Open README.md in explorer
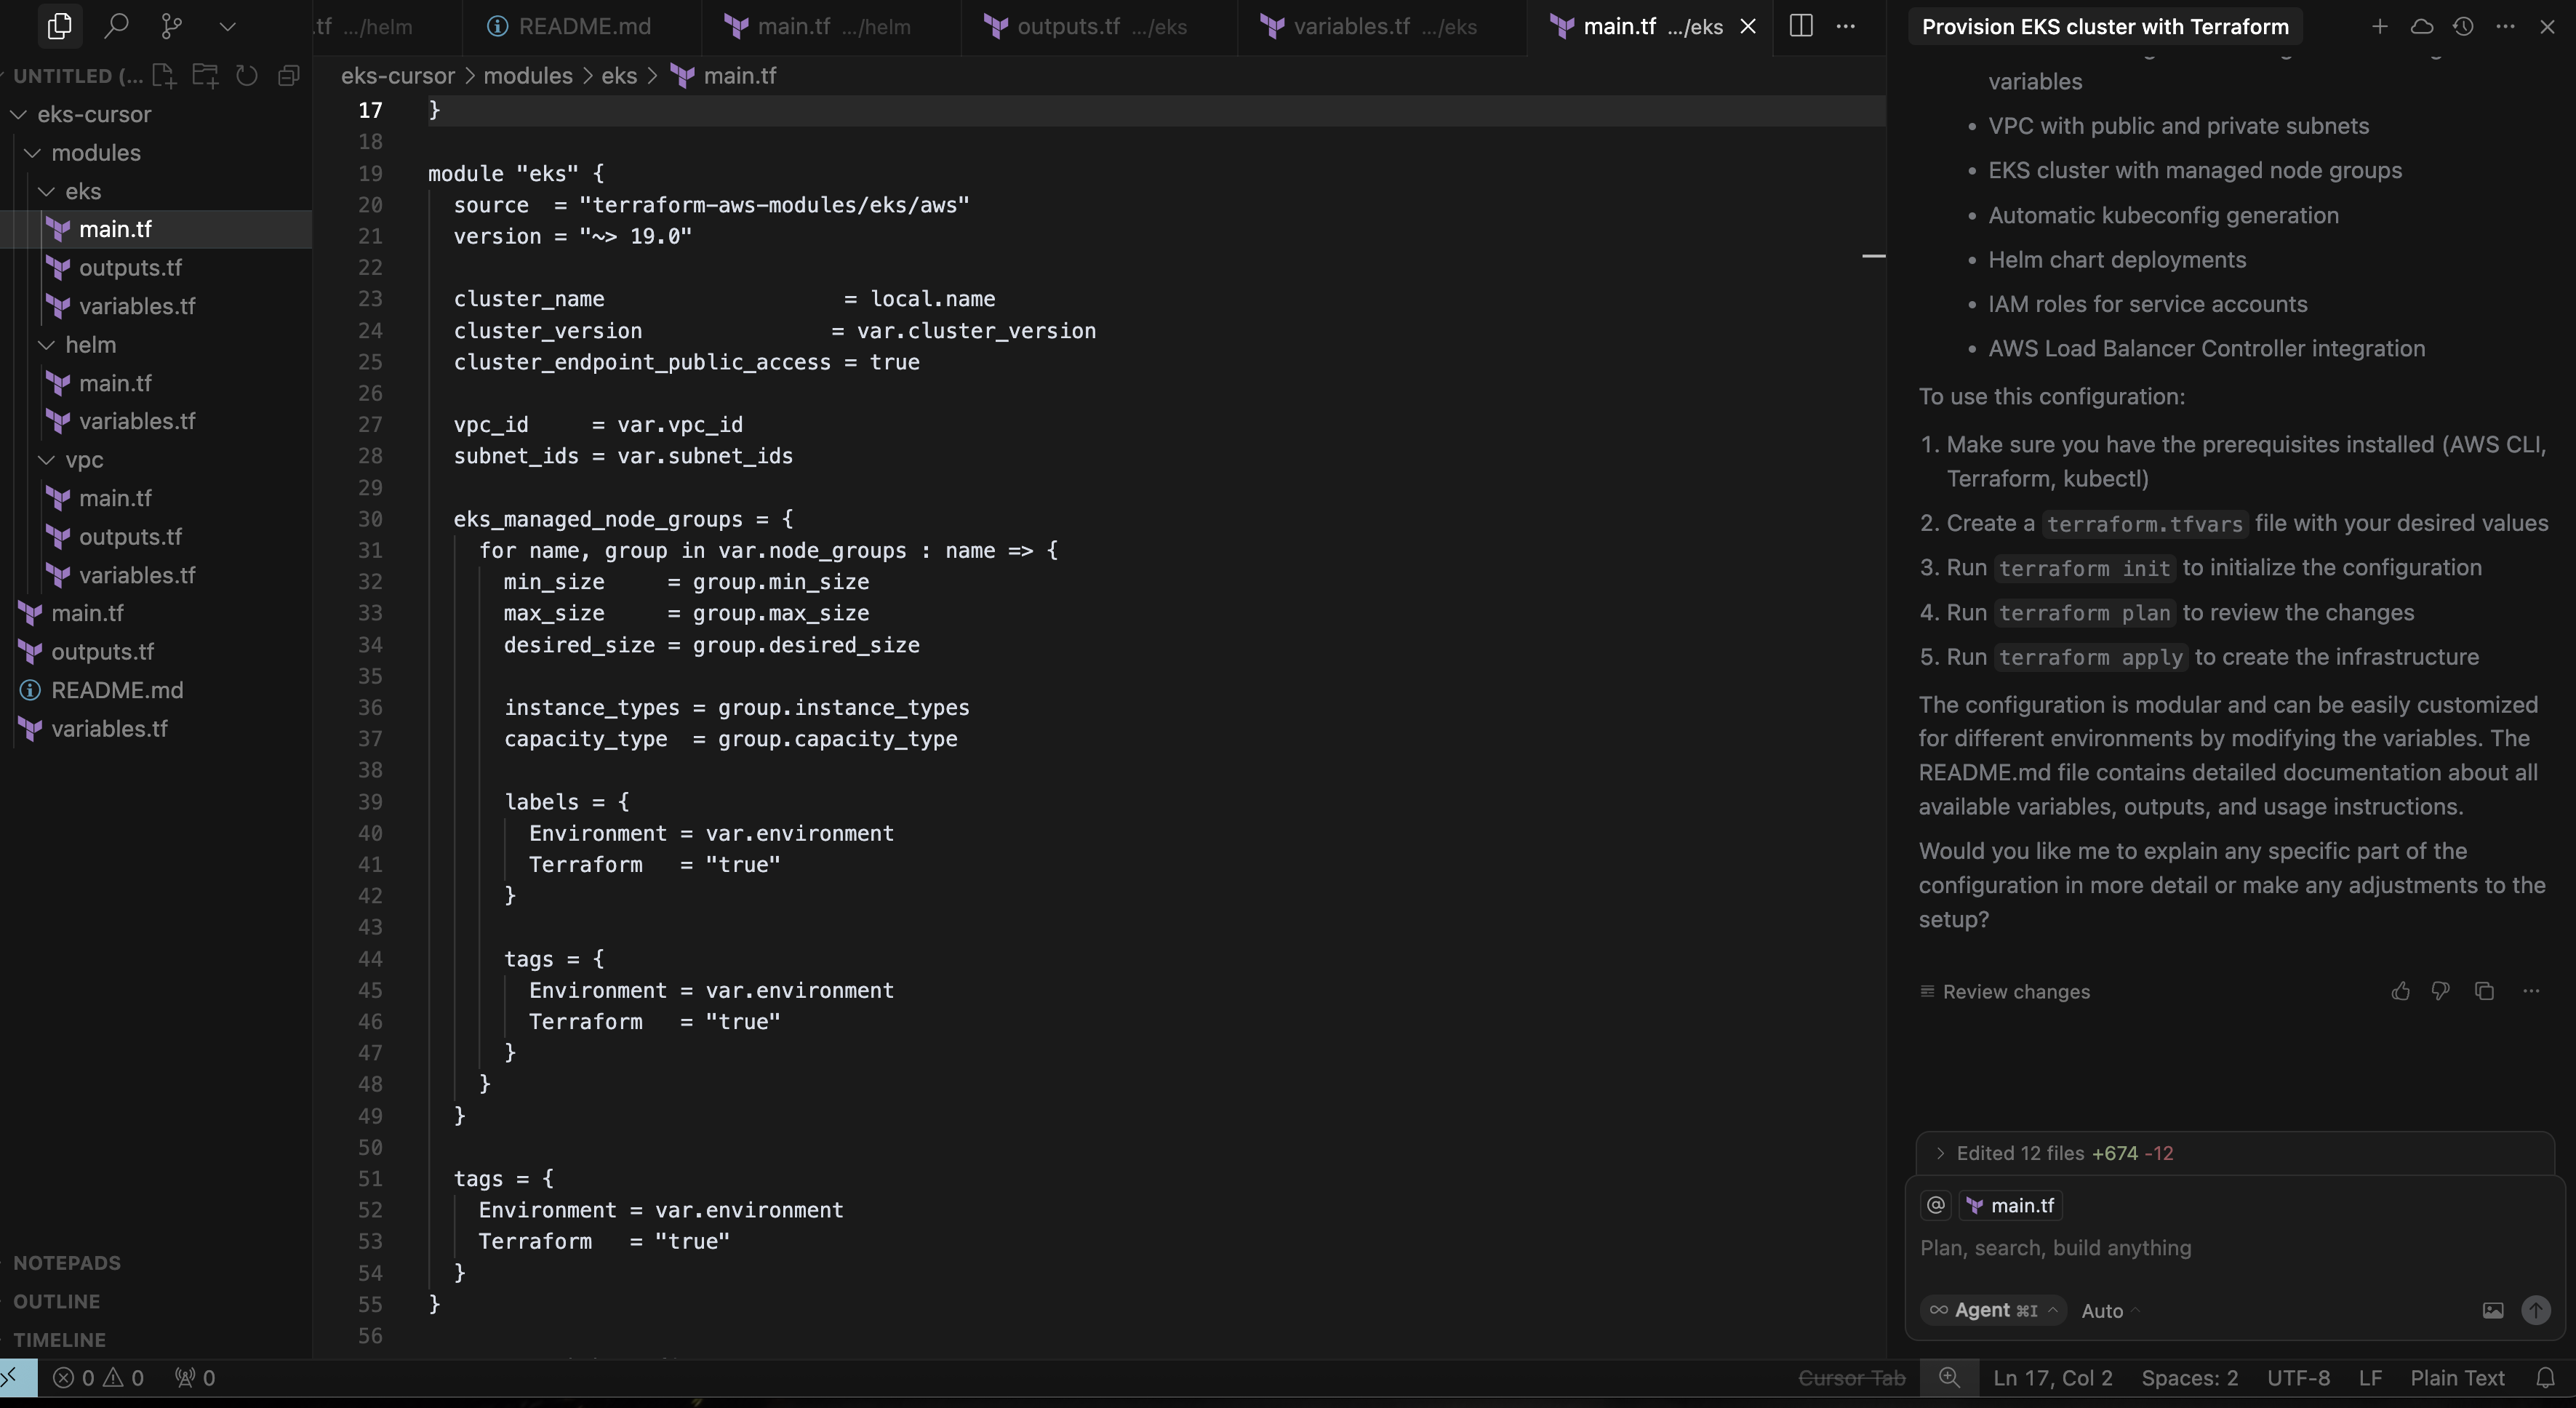 [117, 691]
